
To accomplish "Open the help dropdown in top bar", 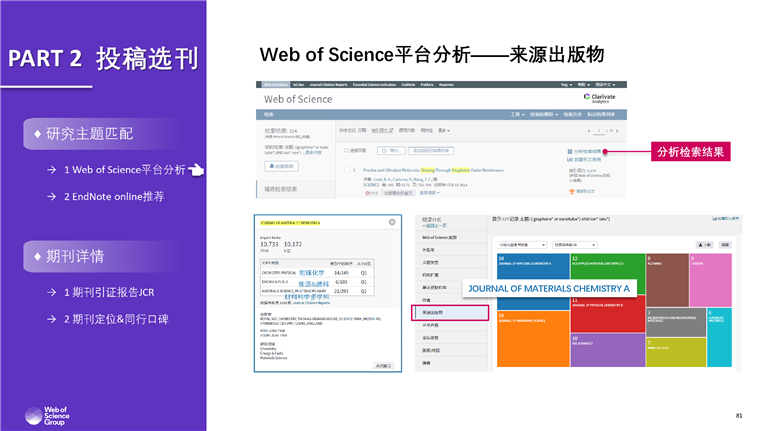I will [584, 85].
